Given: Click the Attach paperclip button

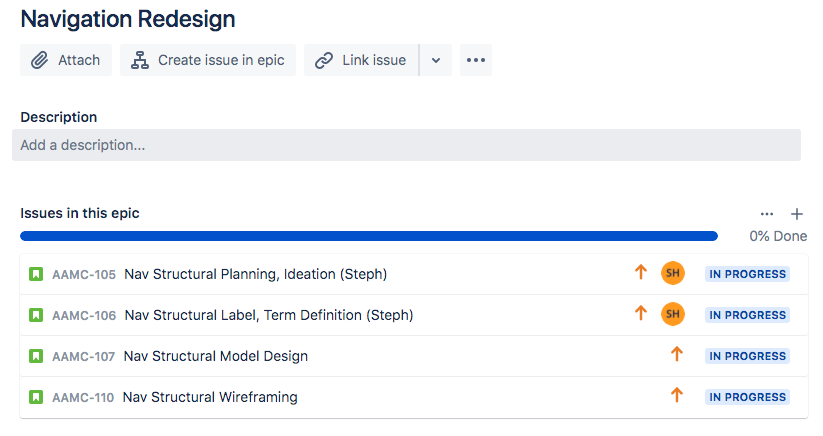Looking at the screenshot, I should pyautogui.click(x=66, y=60).
